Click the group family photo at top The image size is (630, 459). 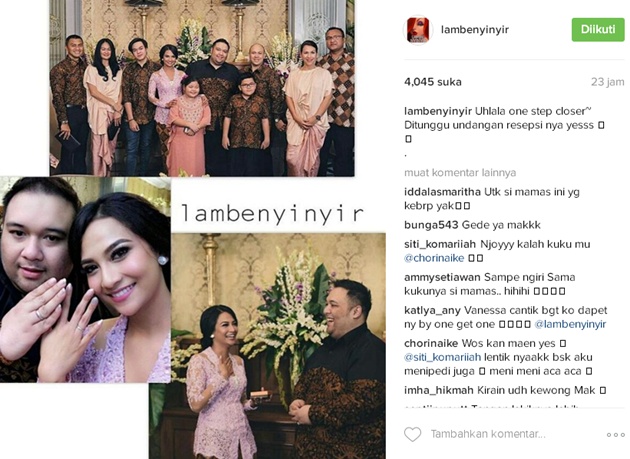[202, 88]
